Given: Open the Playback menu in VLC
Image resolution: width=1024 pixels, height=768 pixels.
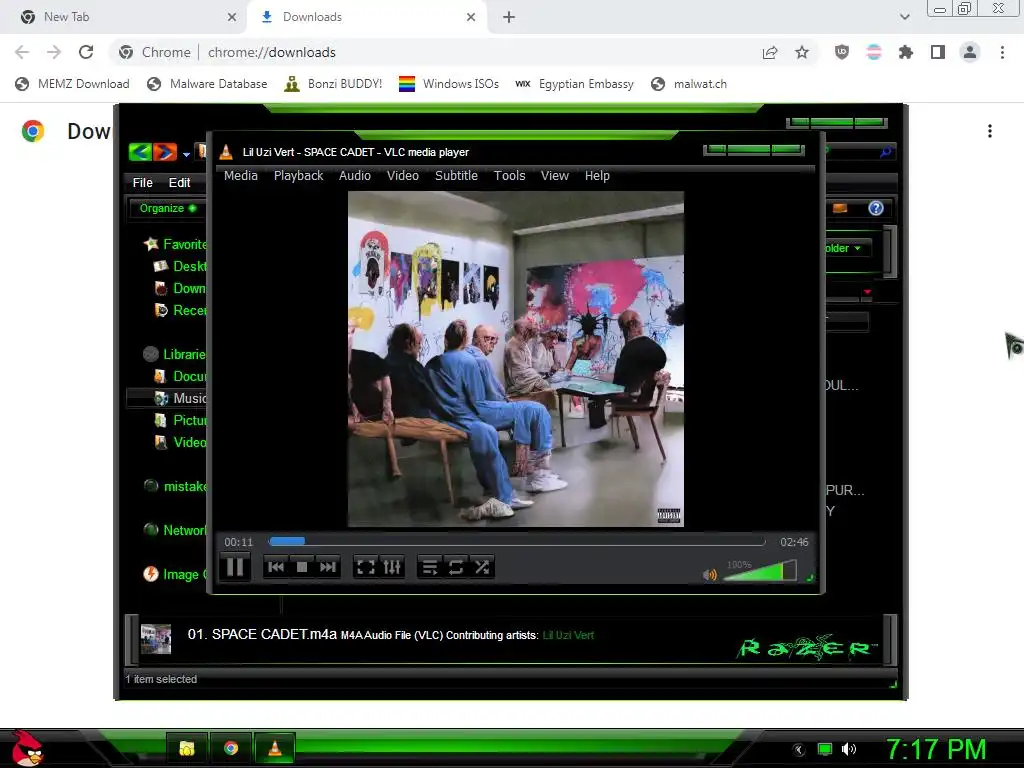Looking at the screenshot, I should pyautogui.click(x=298, y=176).
